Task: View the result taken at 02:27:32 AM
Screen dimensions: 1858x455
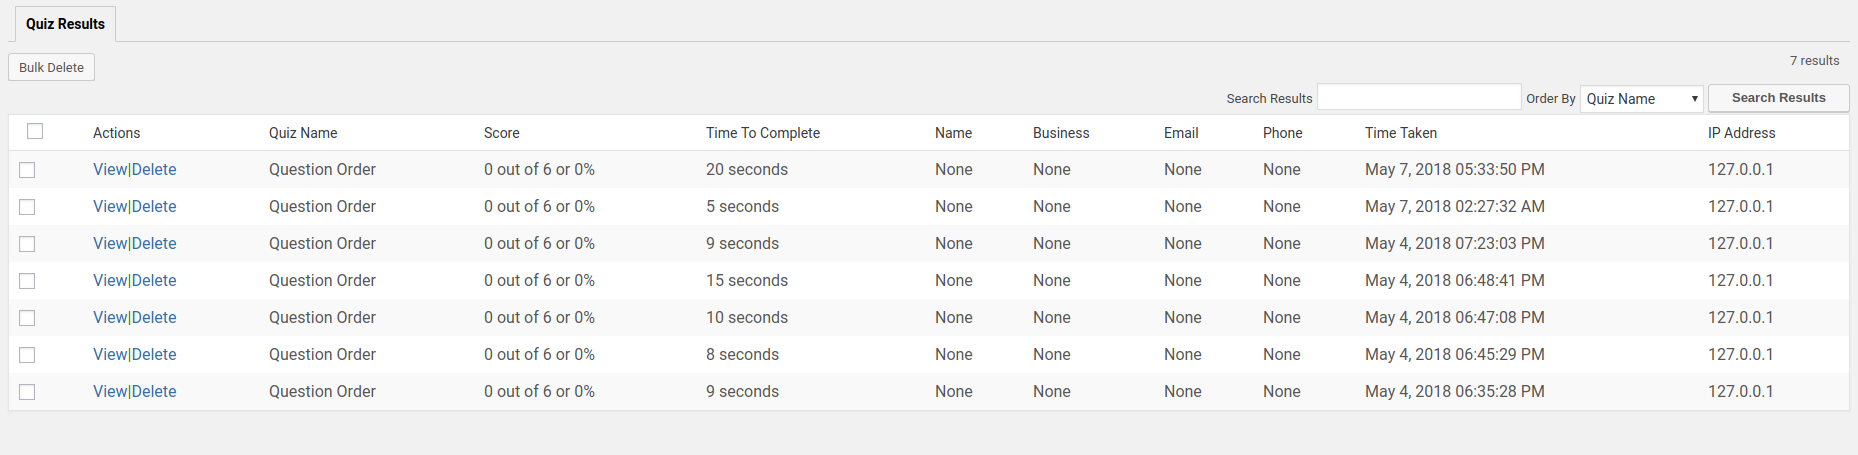Action: point(110,207)
